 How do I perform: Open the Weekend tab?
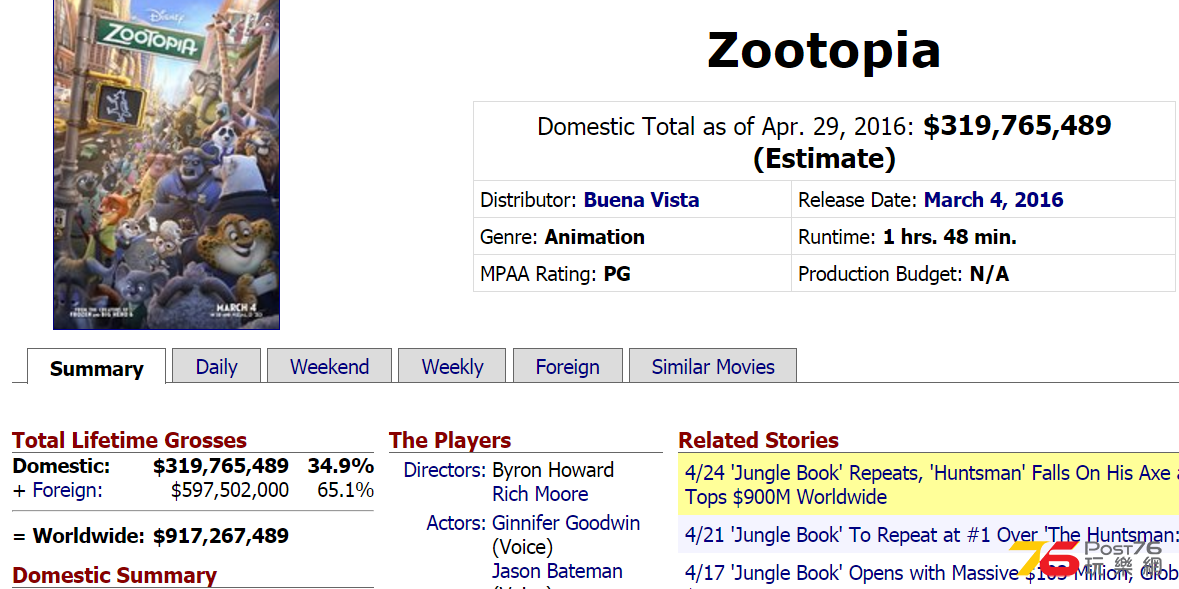click(329, 366)
